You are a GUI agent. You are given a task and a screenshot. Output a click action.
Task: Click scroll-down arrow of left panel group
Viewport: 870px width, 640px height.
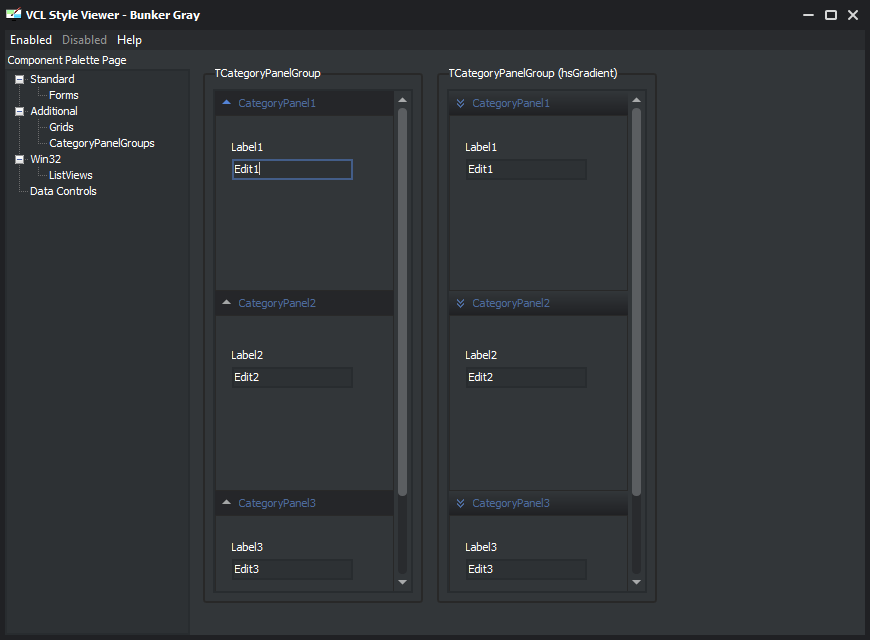pyautogui.click(x=403, y=582)
